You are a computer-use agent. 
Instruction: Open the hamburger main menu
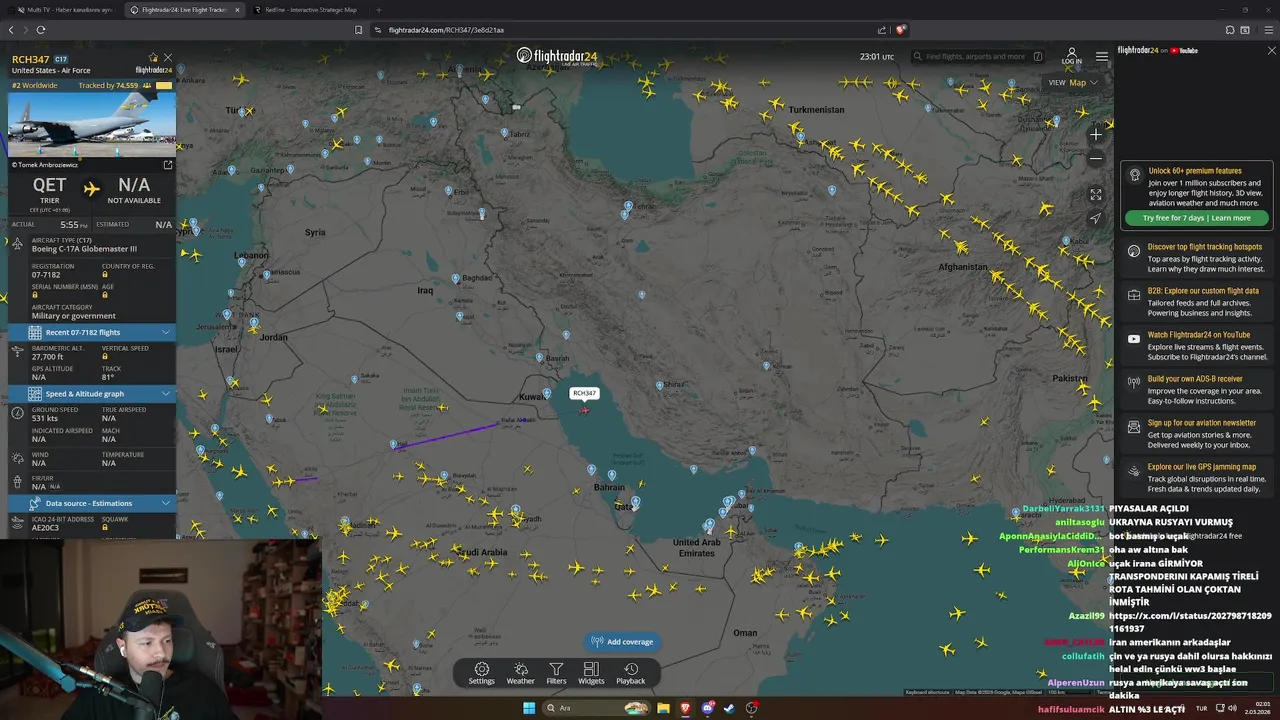pyautogui.click(x=1101, y=56)
